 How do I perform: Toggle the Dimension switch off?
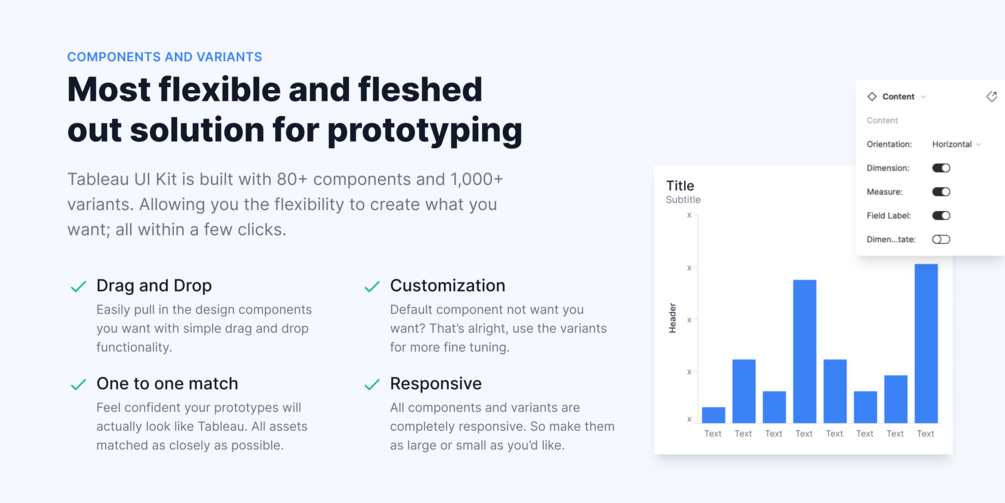point(941,168)
